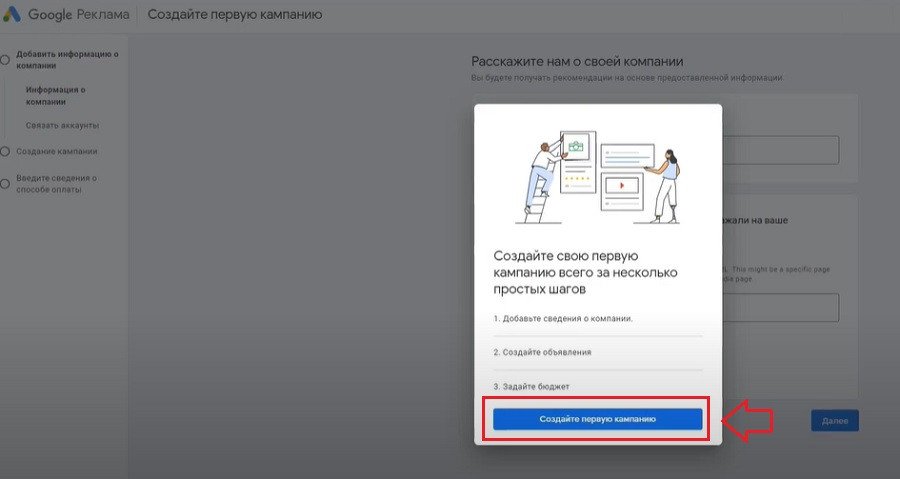Click 'Создание кампании' sidebar label
The height and width of the screenshot is (479, 900).
[57, 151]
